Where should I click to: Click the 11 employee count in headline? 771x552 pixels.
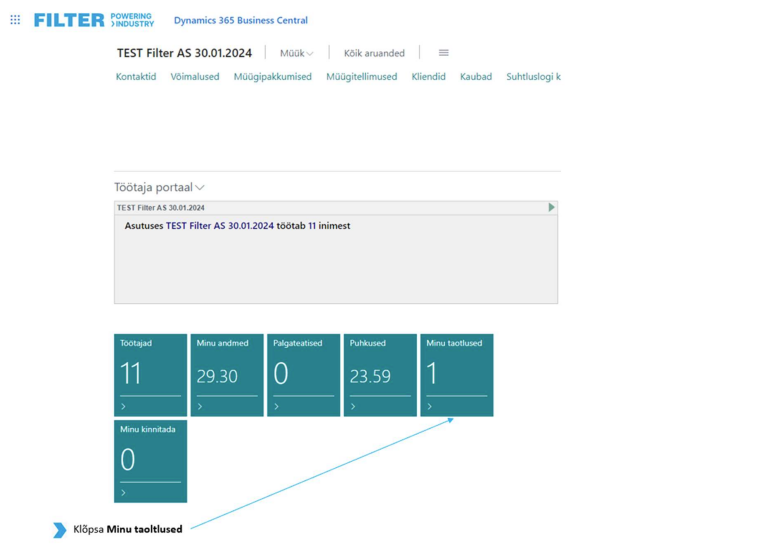coord(312,226)
